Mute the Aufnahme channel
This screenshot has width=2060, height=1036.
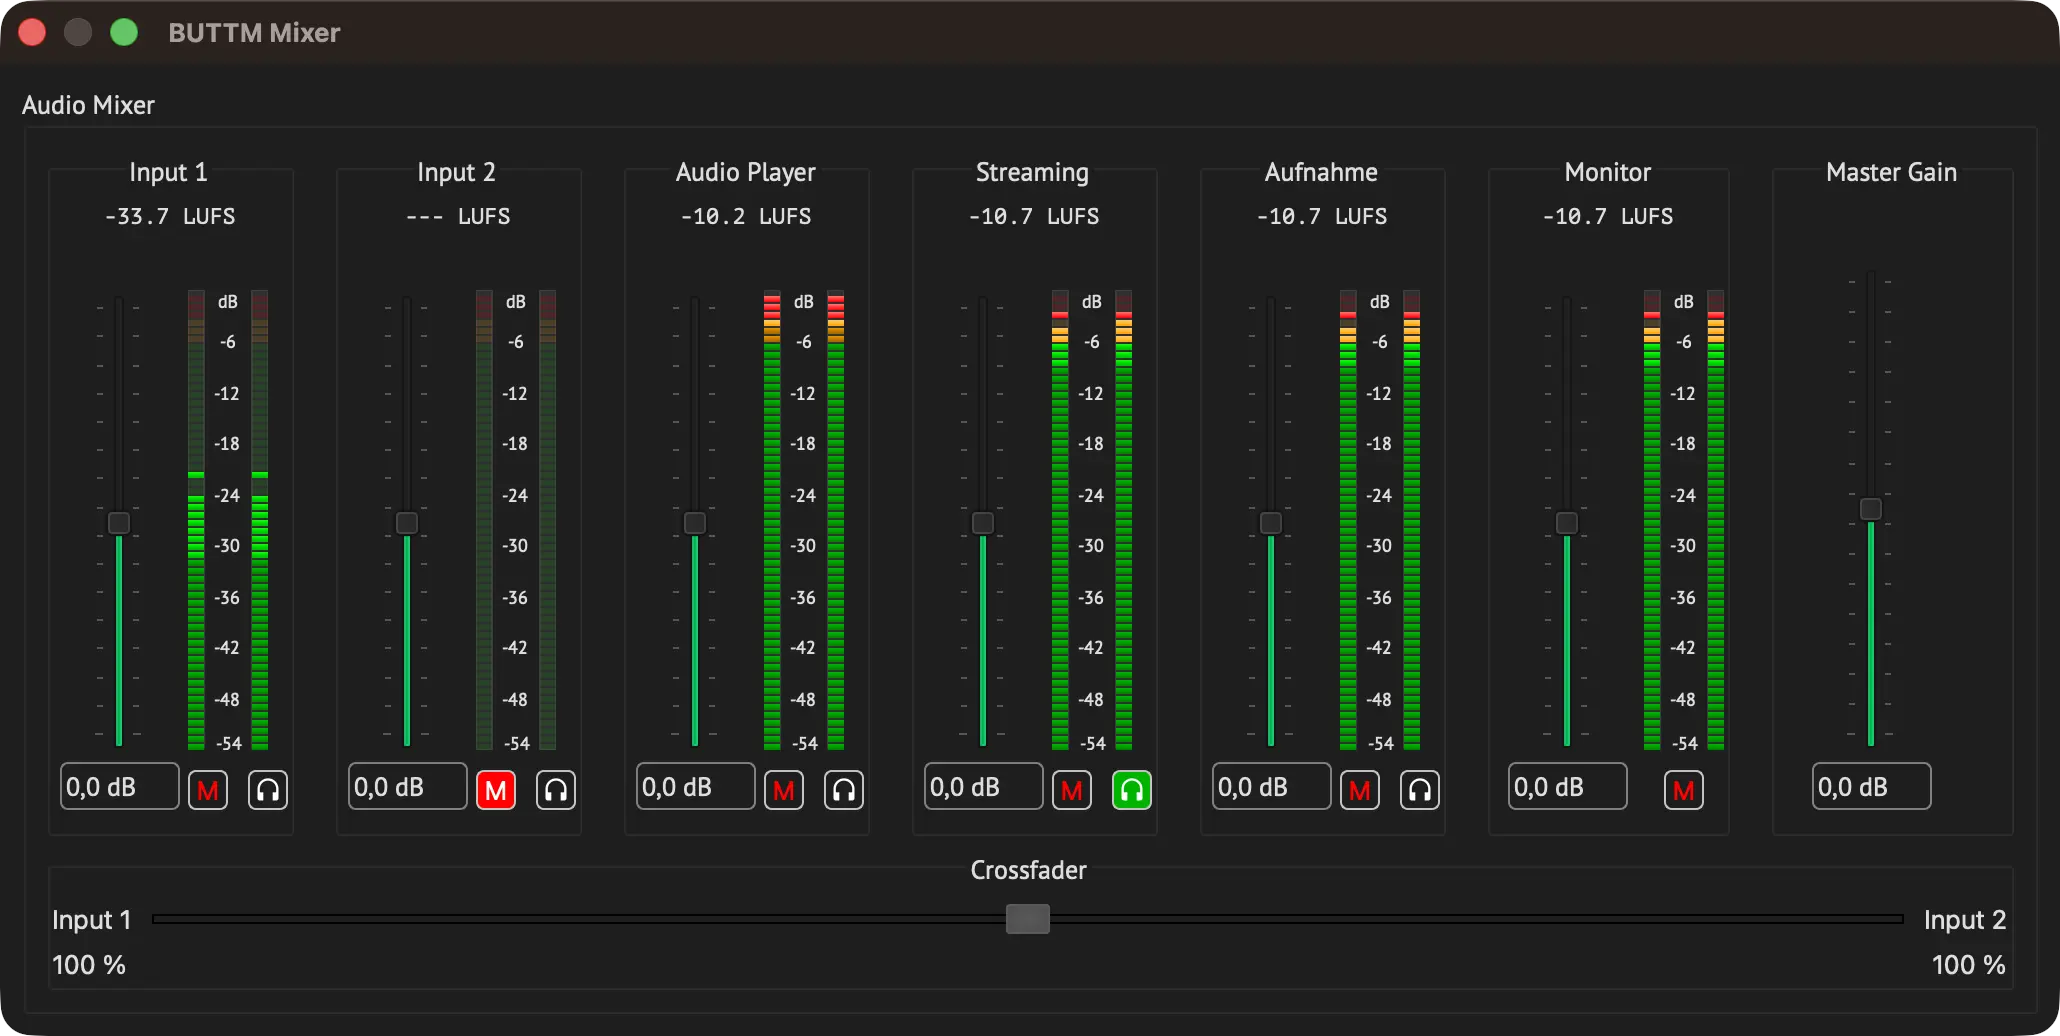1360,790
